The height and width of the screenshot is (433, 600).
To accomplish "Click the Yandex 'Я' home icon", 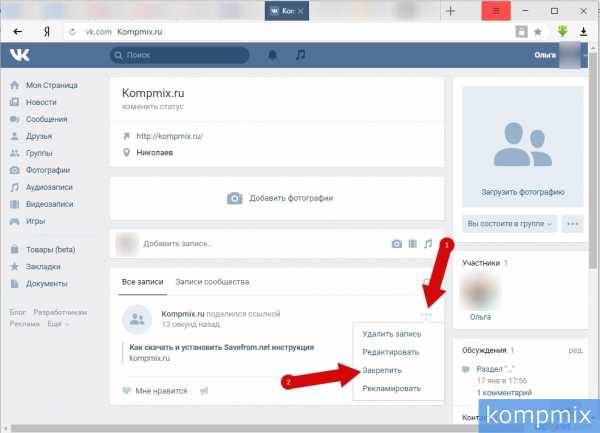I will [x=47, y=32].
